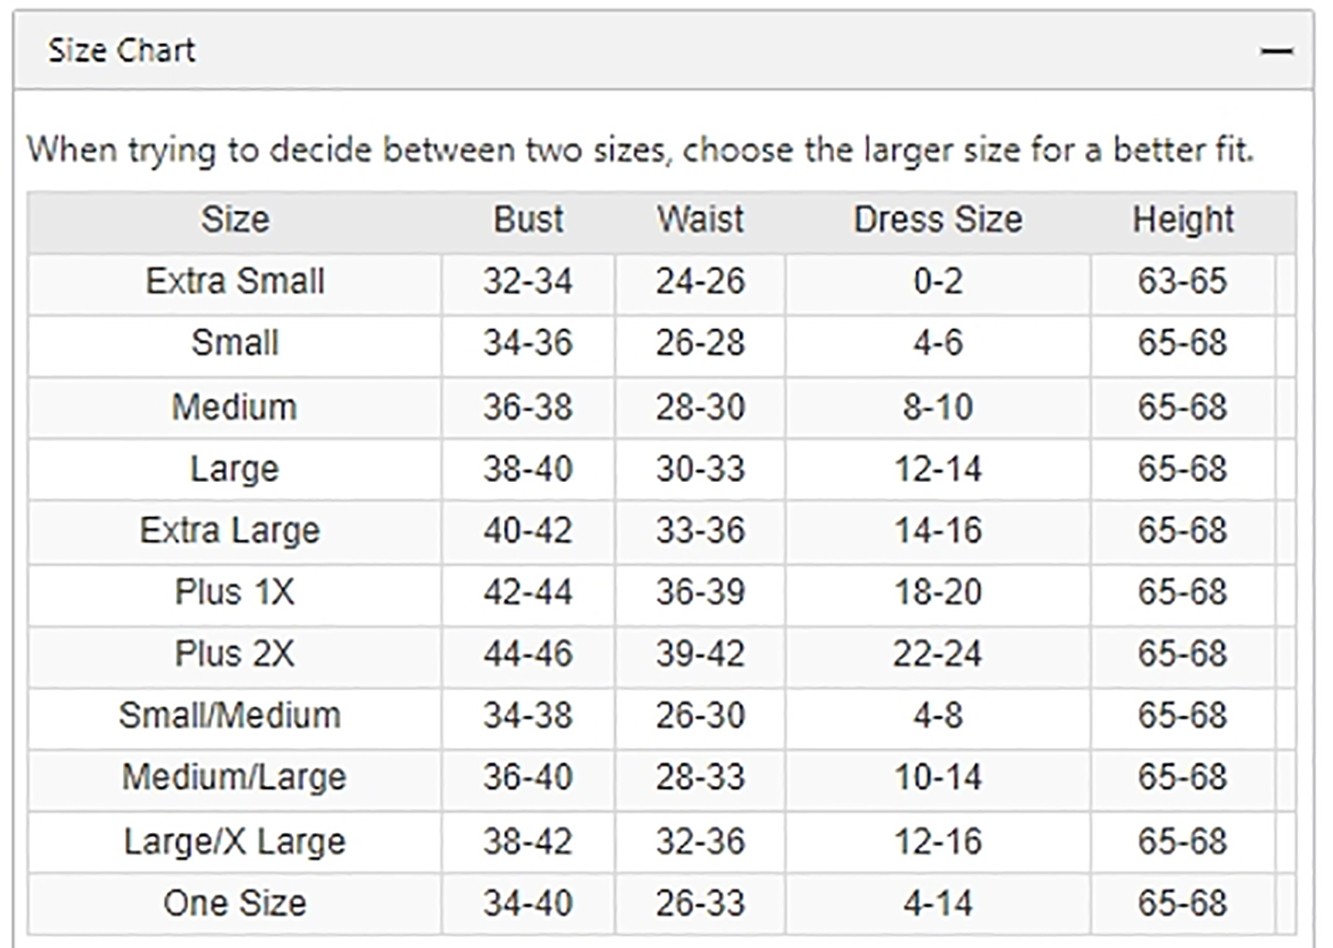Select the Height column header
1333x948 pixels.
(x=1183, y=219)
